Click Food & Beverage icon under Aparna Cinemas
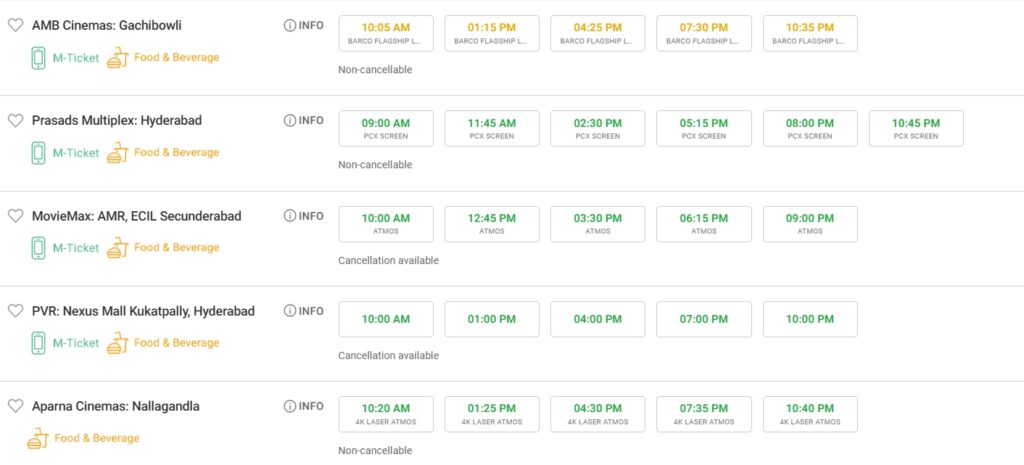 point(38,438)
